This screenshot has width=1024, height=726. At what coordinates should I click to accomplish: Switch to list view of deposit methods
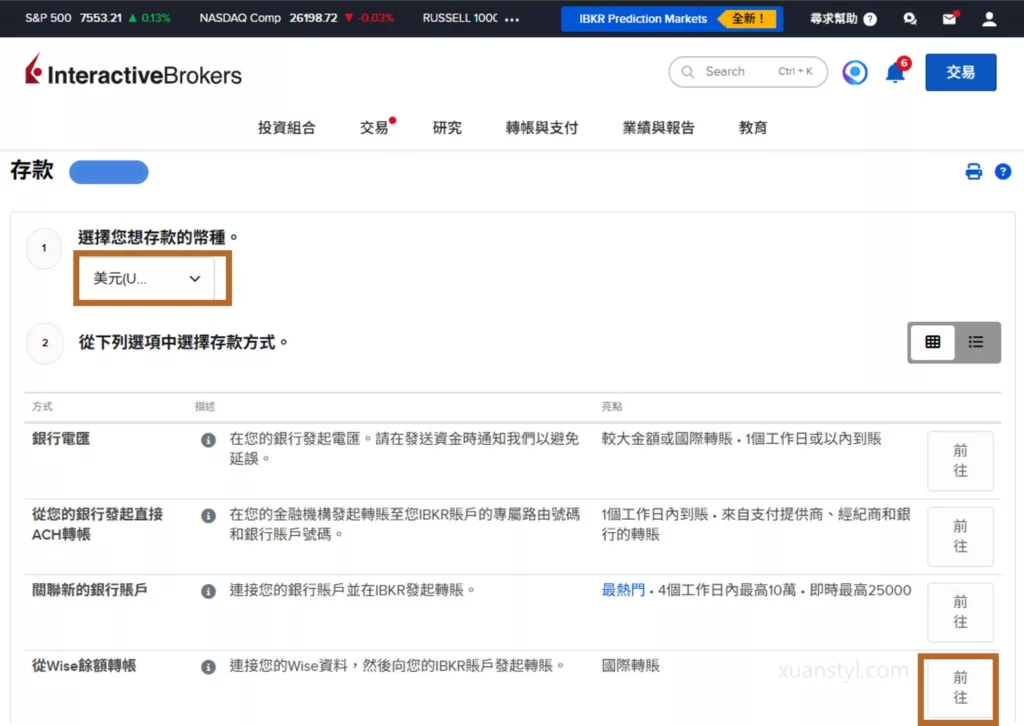click(976, 341)
